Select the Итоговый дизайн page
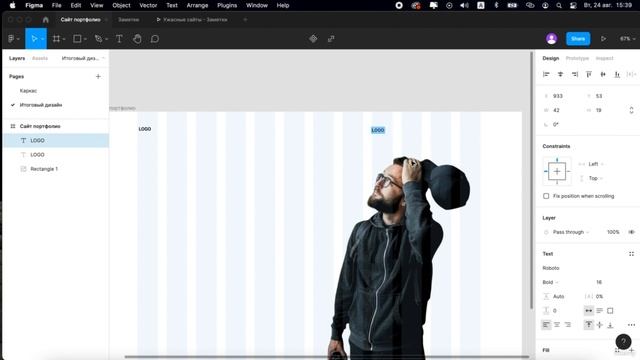This screenshot has height=360, width=640. pyautogui.click(x=41, y=105)
